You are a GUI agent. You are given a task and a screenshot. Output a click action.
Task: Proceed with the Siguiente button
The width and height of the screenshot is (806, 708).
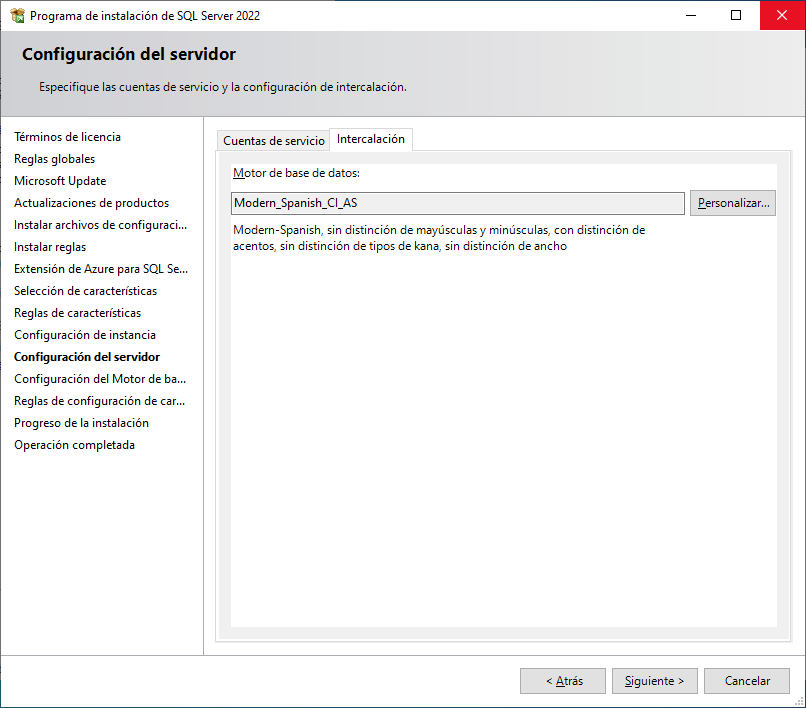[654, 681]
